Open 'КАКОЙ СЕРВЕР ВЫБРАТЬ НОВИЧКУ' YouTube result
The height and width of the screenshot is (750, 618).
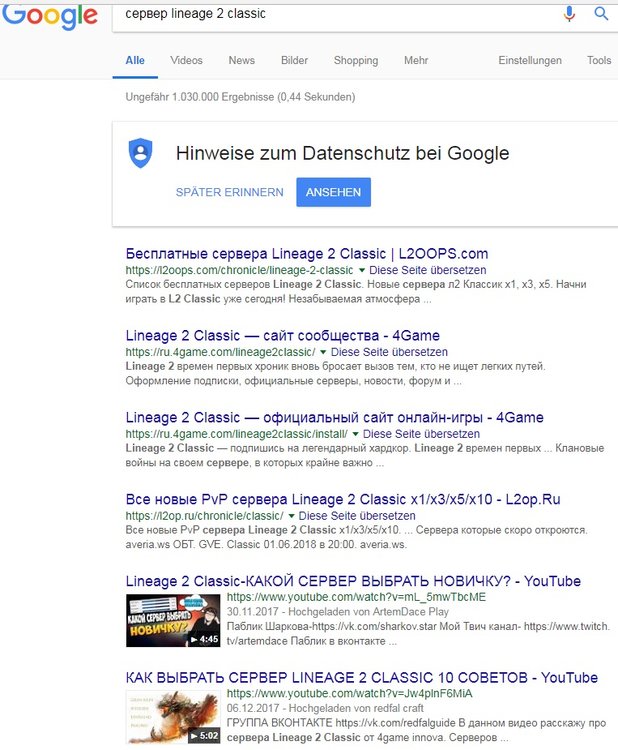pyautogui.click(x=353, y=581)
